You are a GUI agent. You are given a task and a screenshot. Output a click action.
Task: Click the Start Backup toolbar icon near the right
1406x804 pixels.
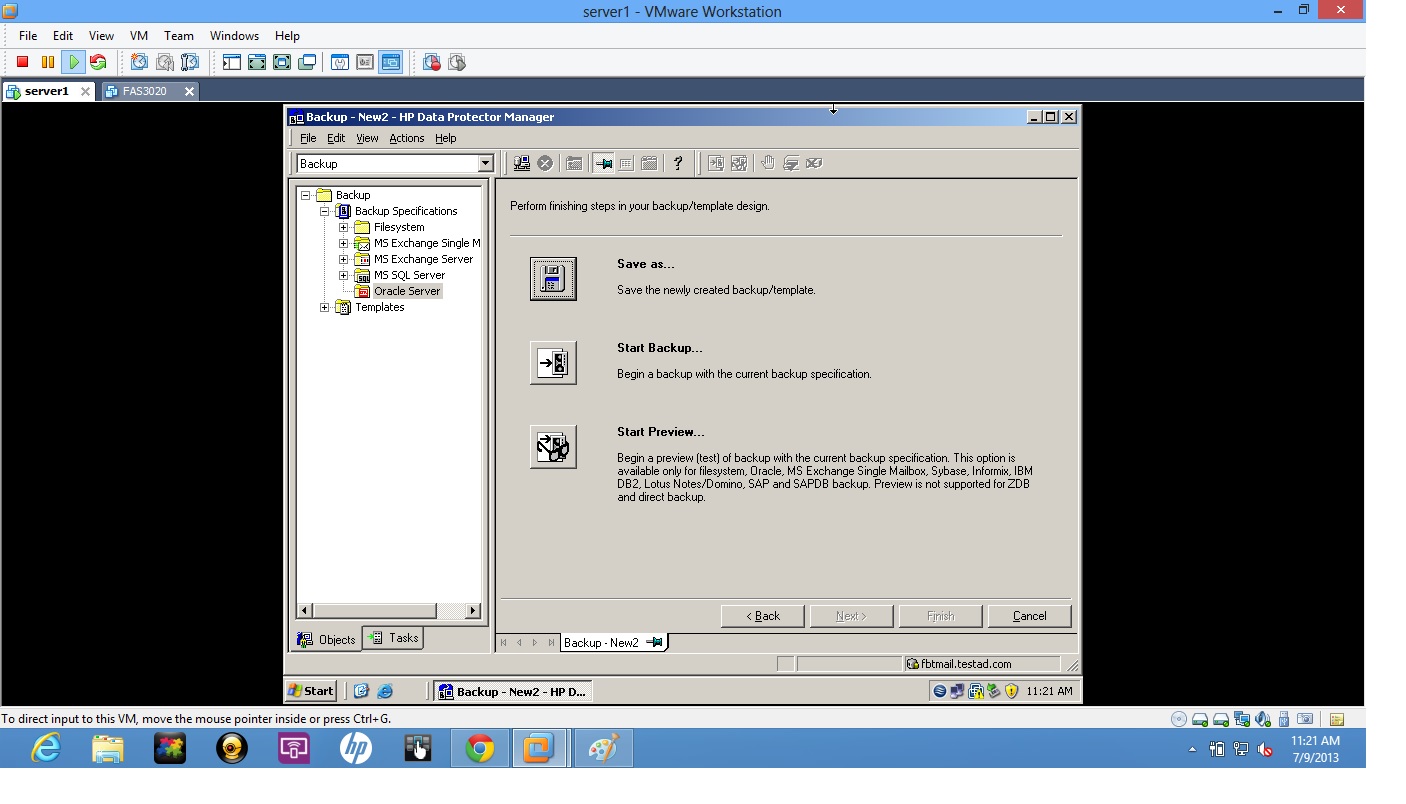tap(716, 162)
